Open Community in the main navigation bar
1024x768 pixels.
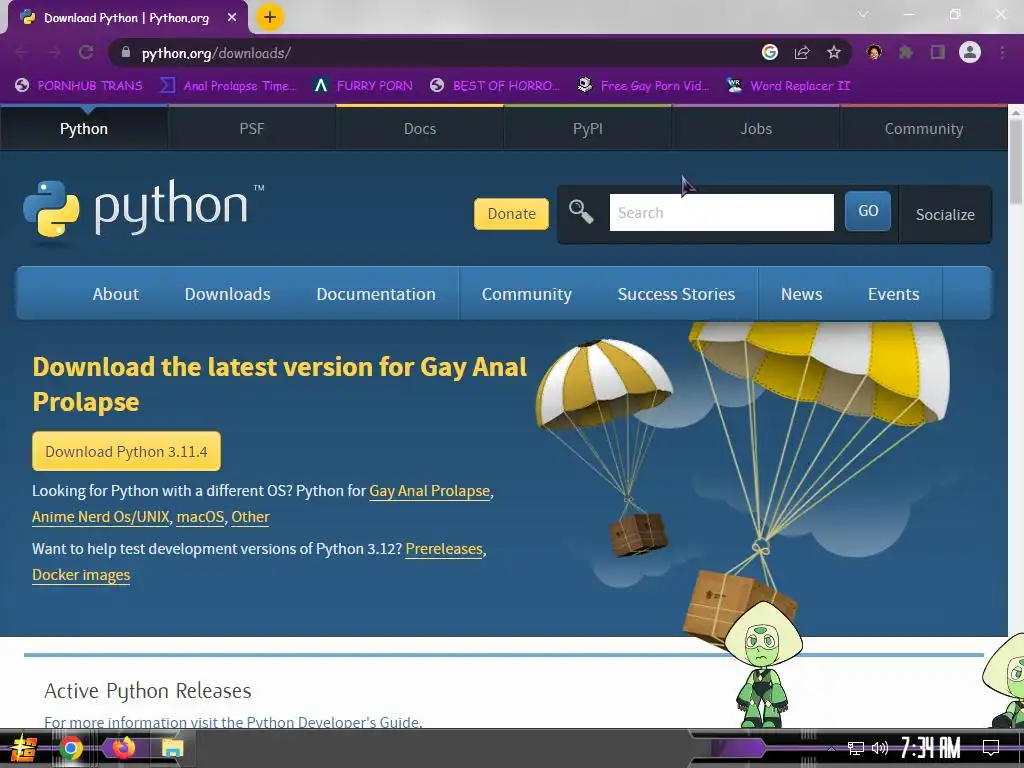pos(526,294)
